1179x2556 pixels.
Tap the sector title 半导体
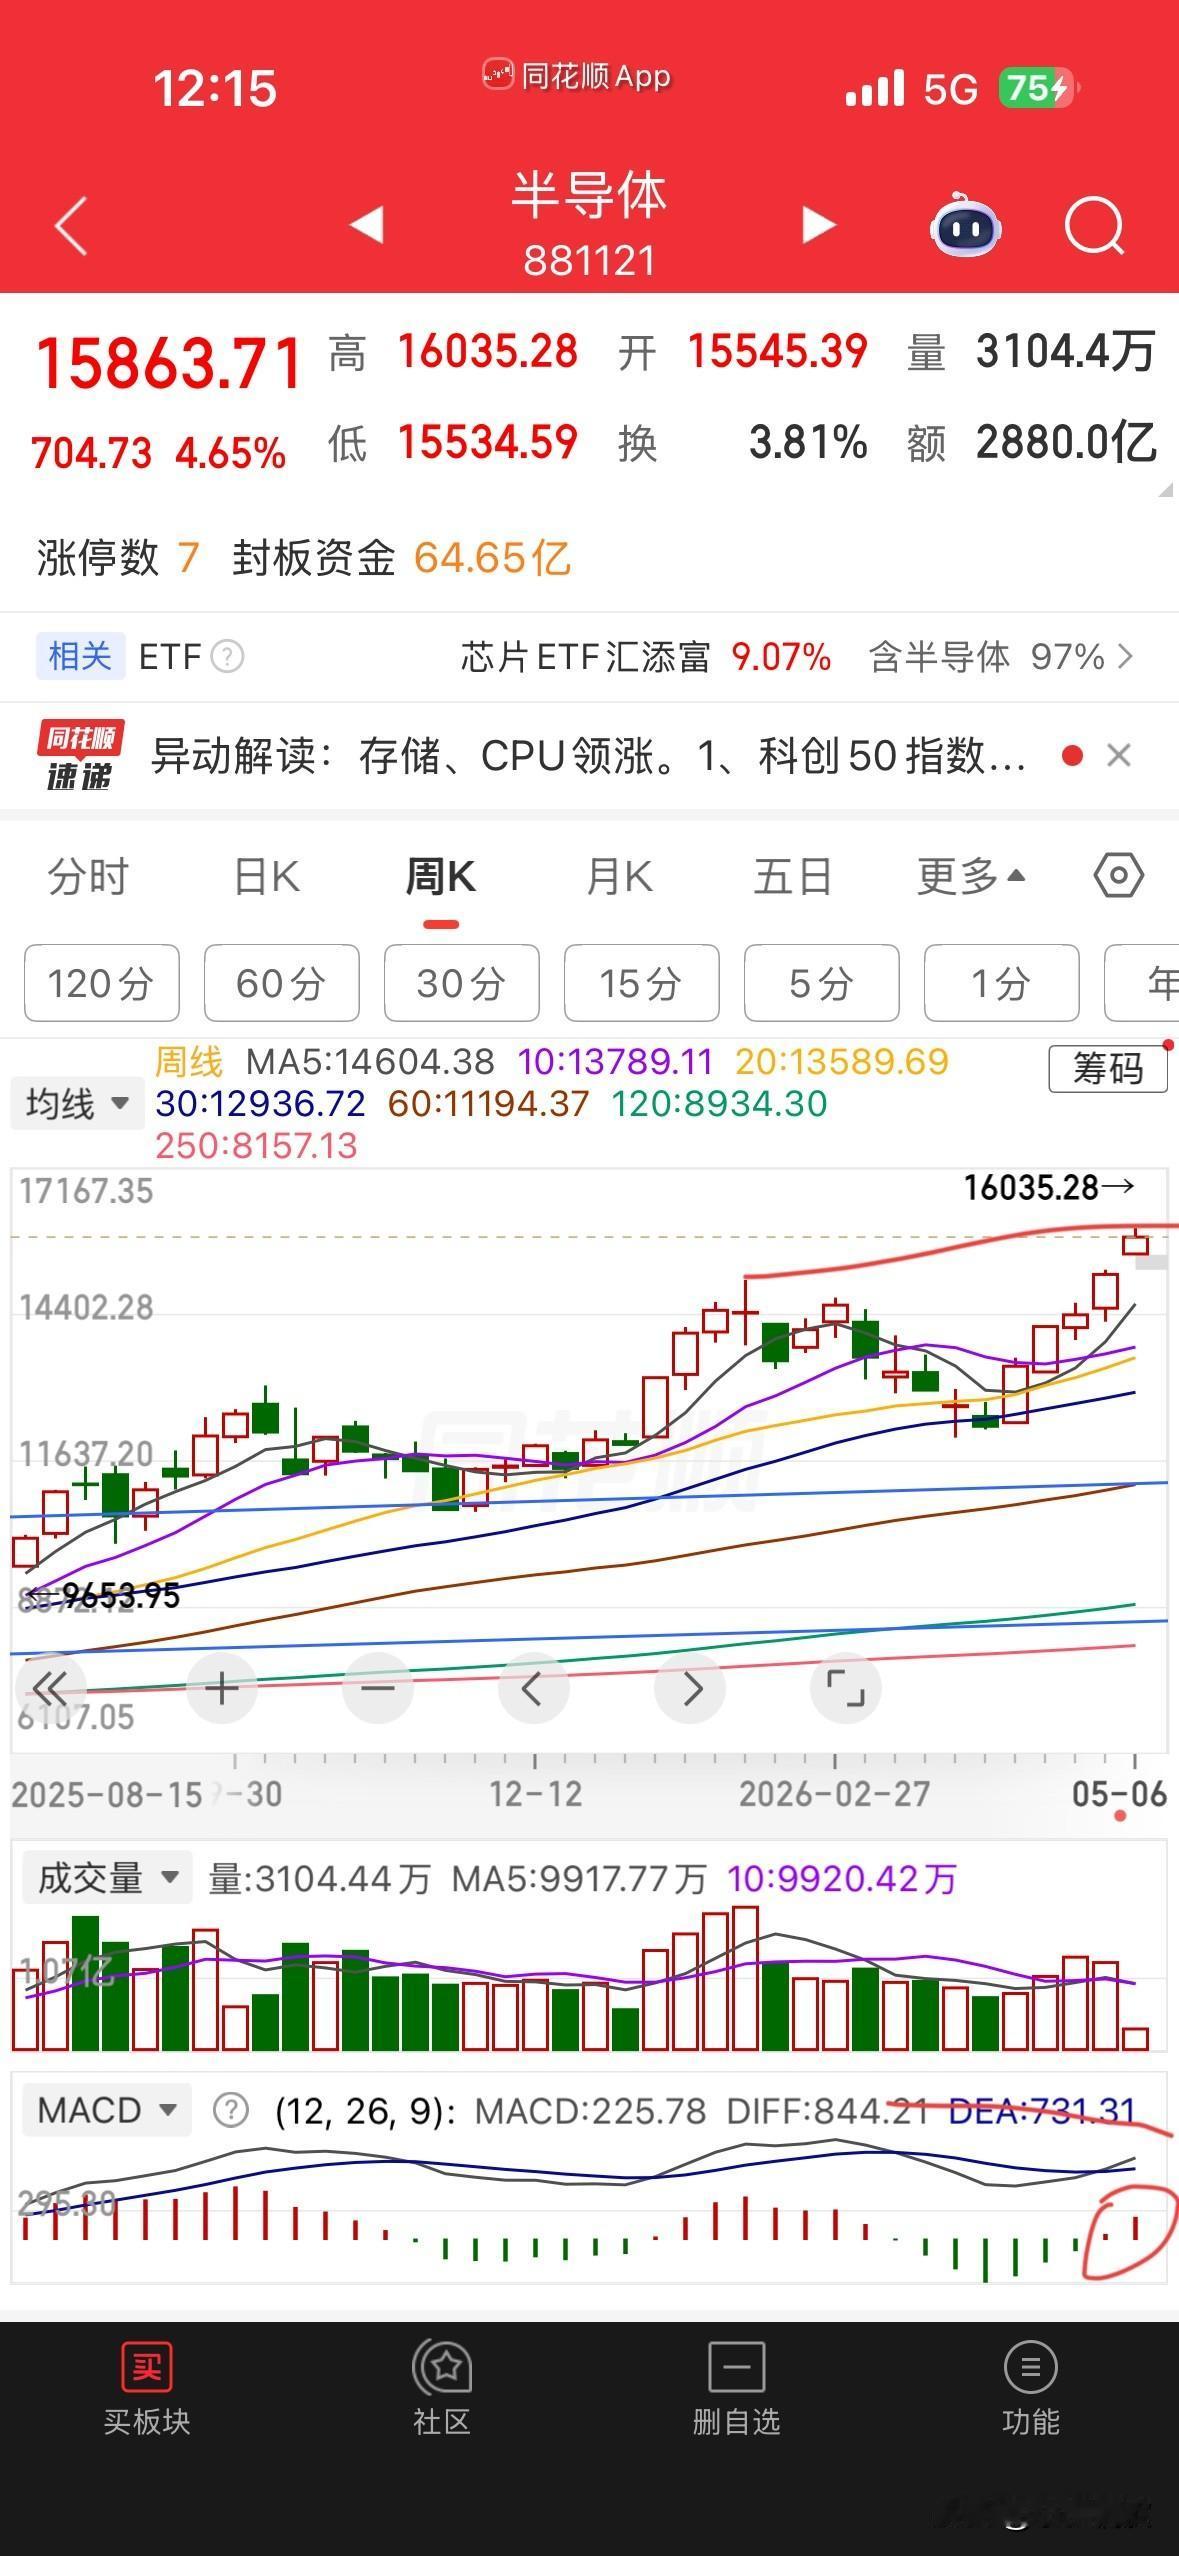tap(588, 194)
